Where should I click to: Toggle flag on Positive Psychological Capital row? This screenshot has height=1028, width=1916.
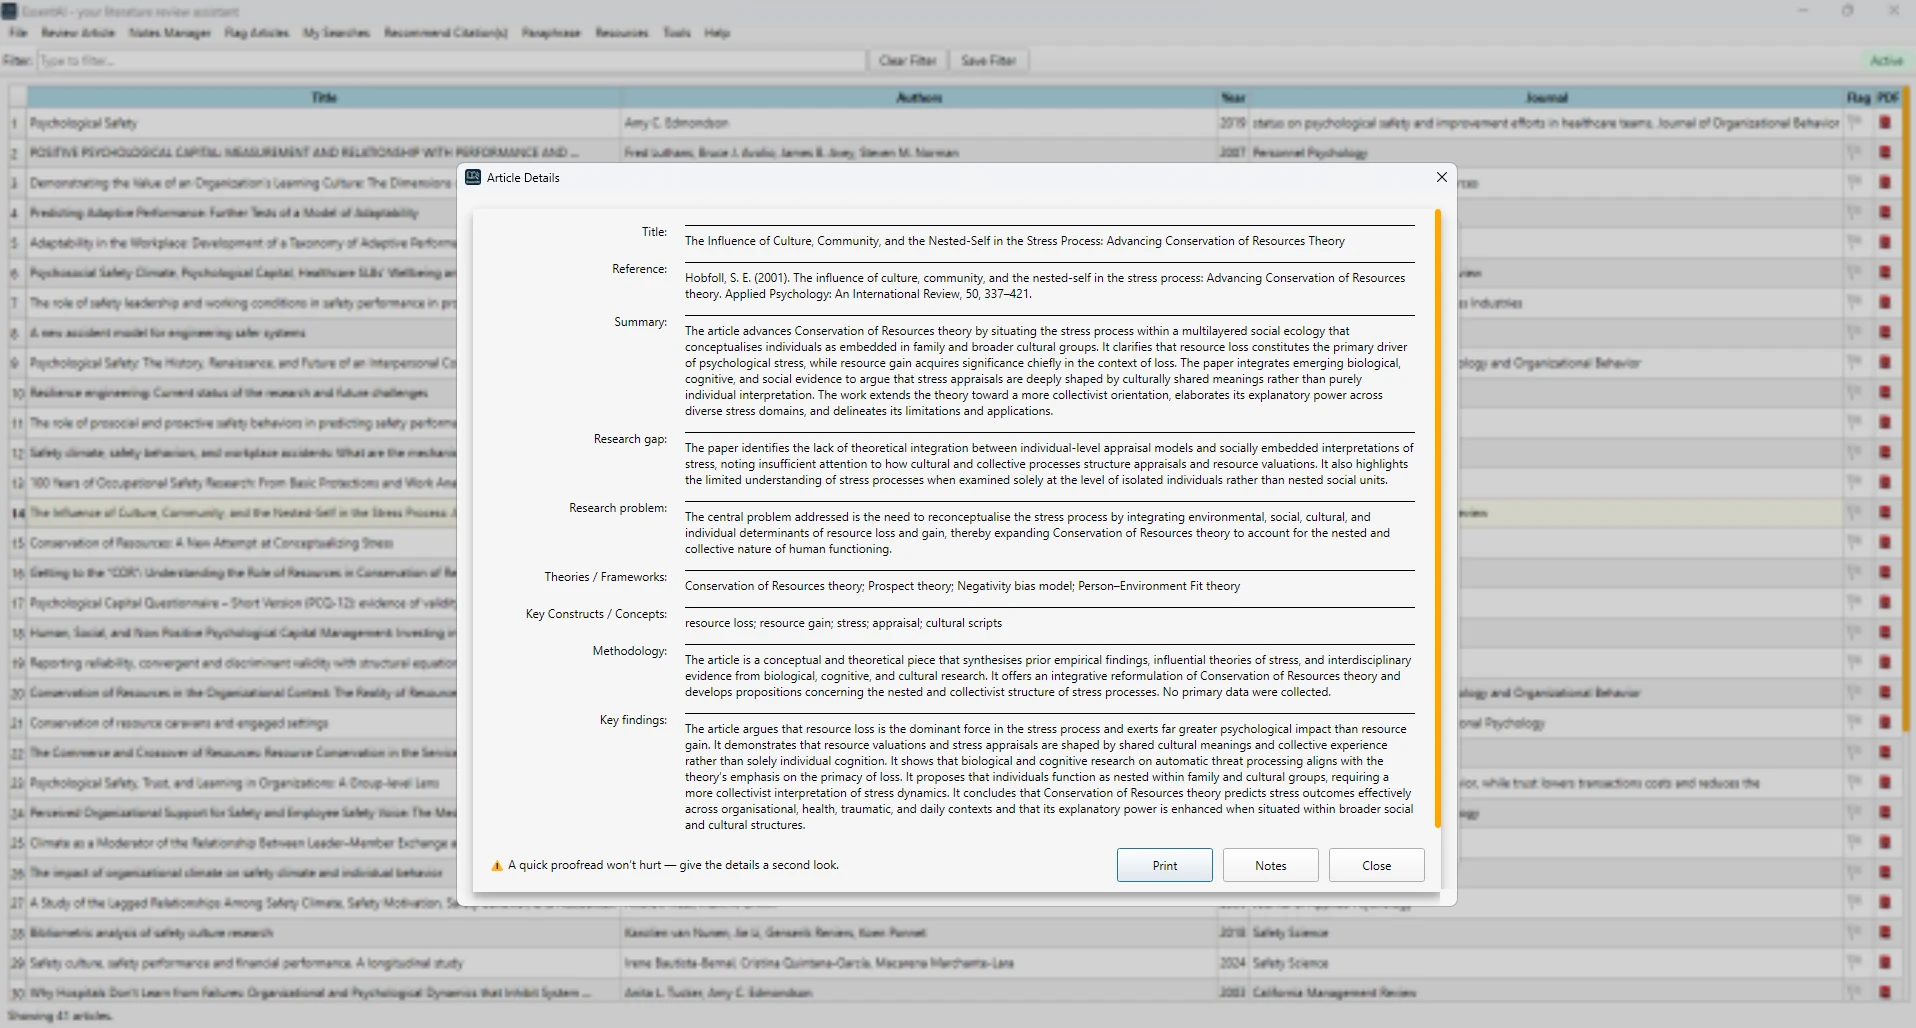(1855, 153)
